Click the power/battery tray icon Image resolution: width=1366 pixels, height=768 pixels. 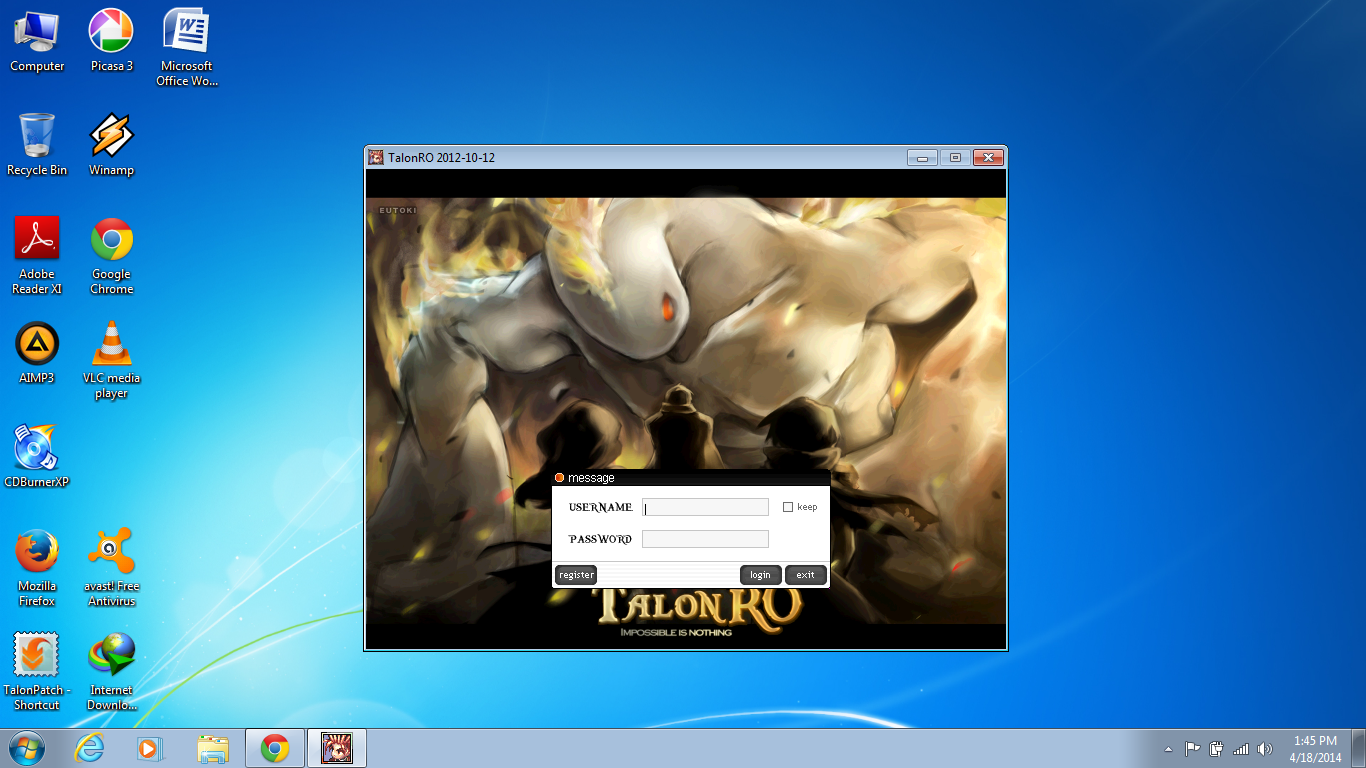click(1216, 749)
